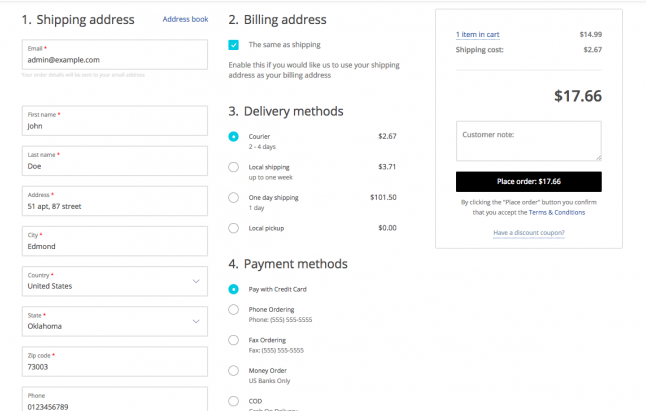This screenshot has width=646, height=411.
Task: Click the Place order button
Action: click(529, 182)
